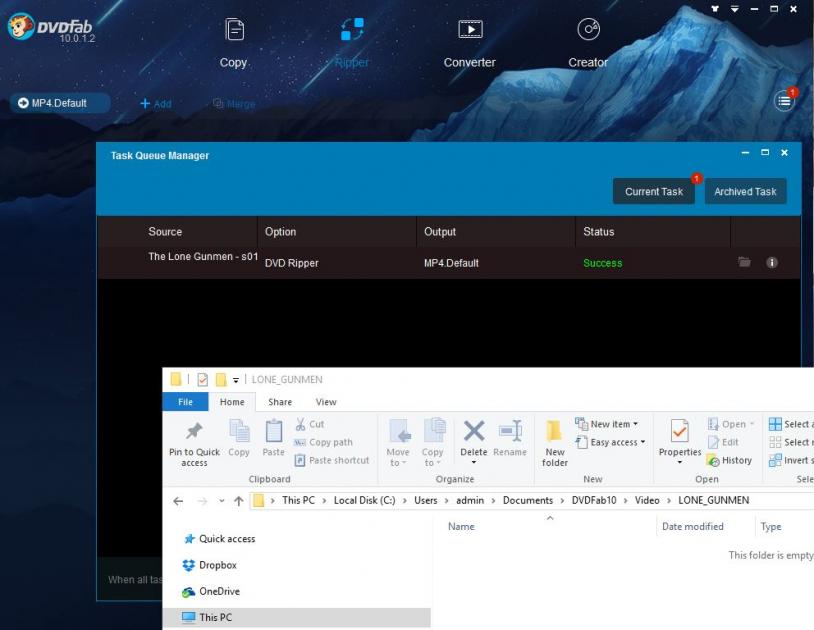Select Dropbox in navigation pane
Viewport: 814px width, 630px height.
pyautogui.click(x=217, y=565)
